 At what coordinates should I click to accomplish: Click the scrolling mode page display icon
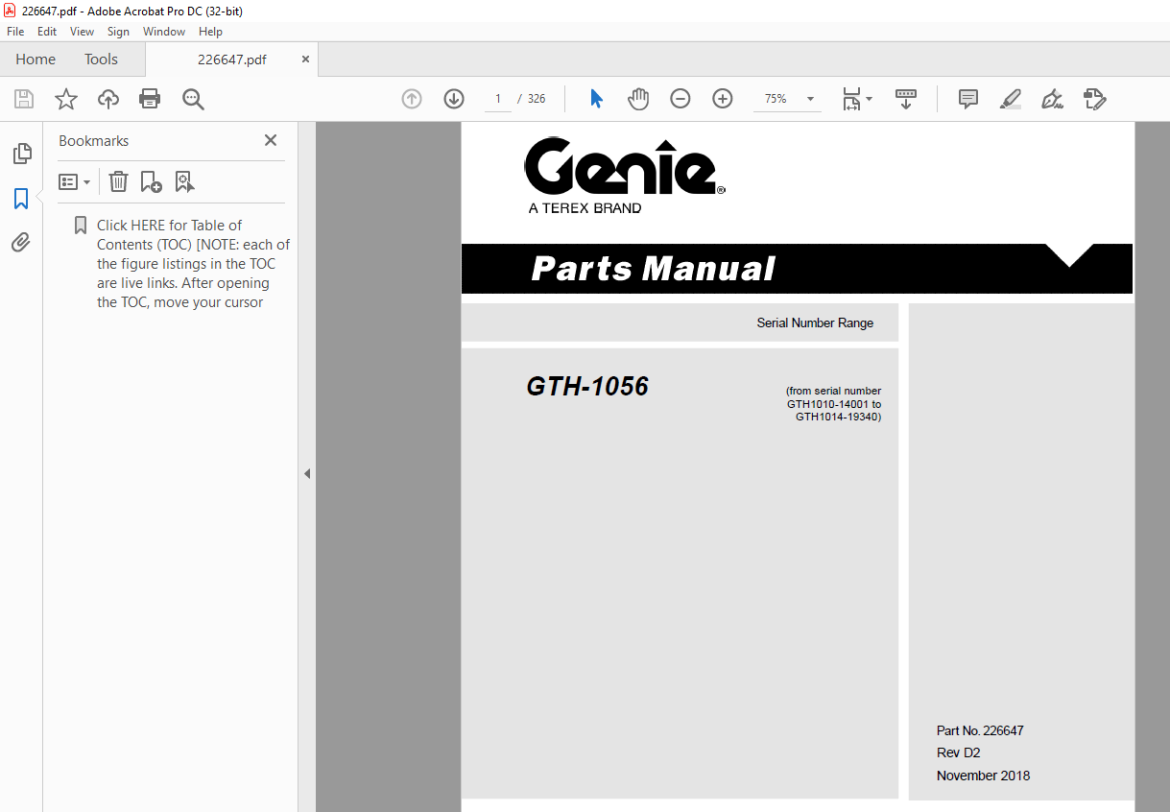[906, 99]
